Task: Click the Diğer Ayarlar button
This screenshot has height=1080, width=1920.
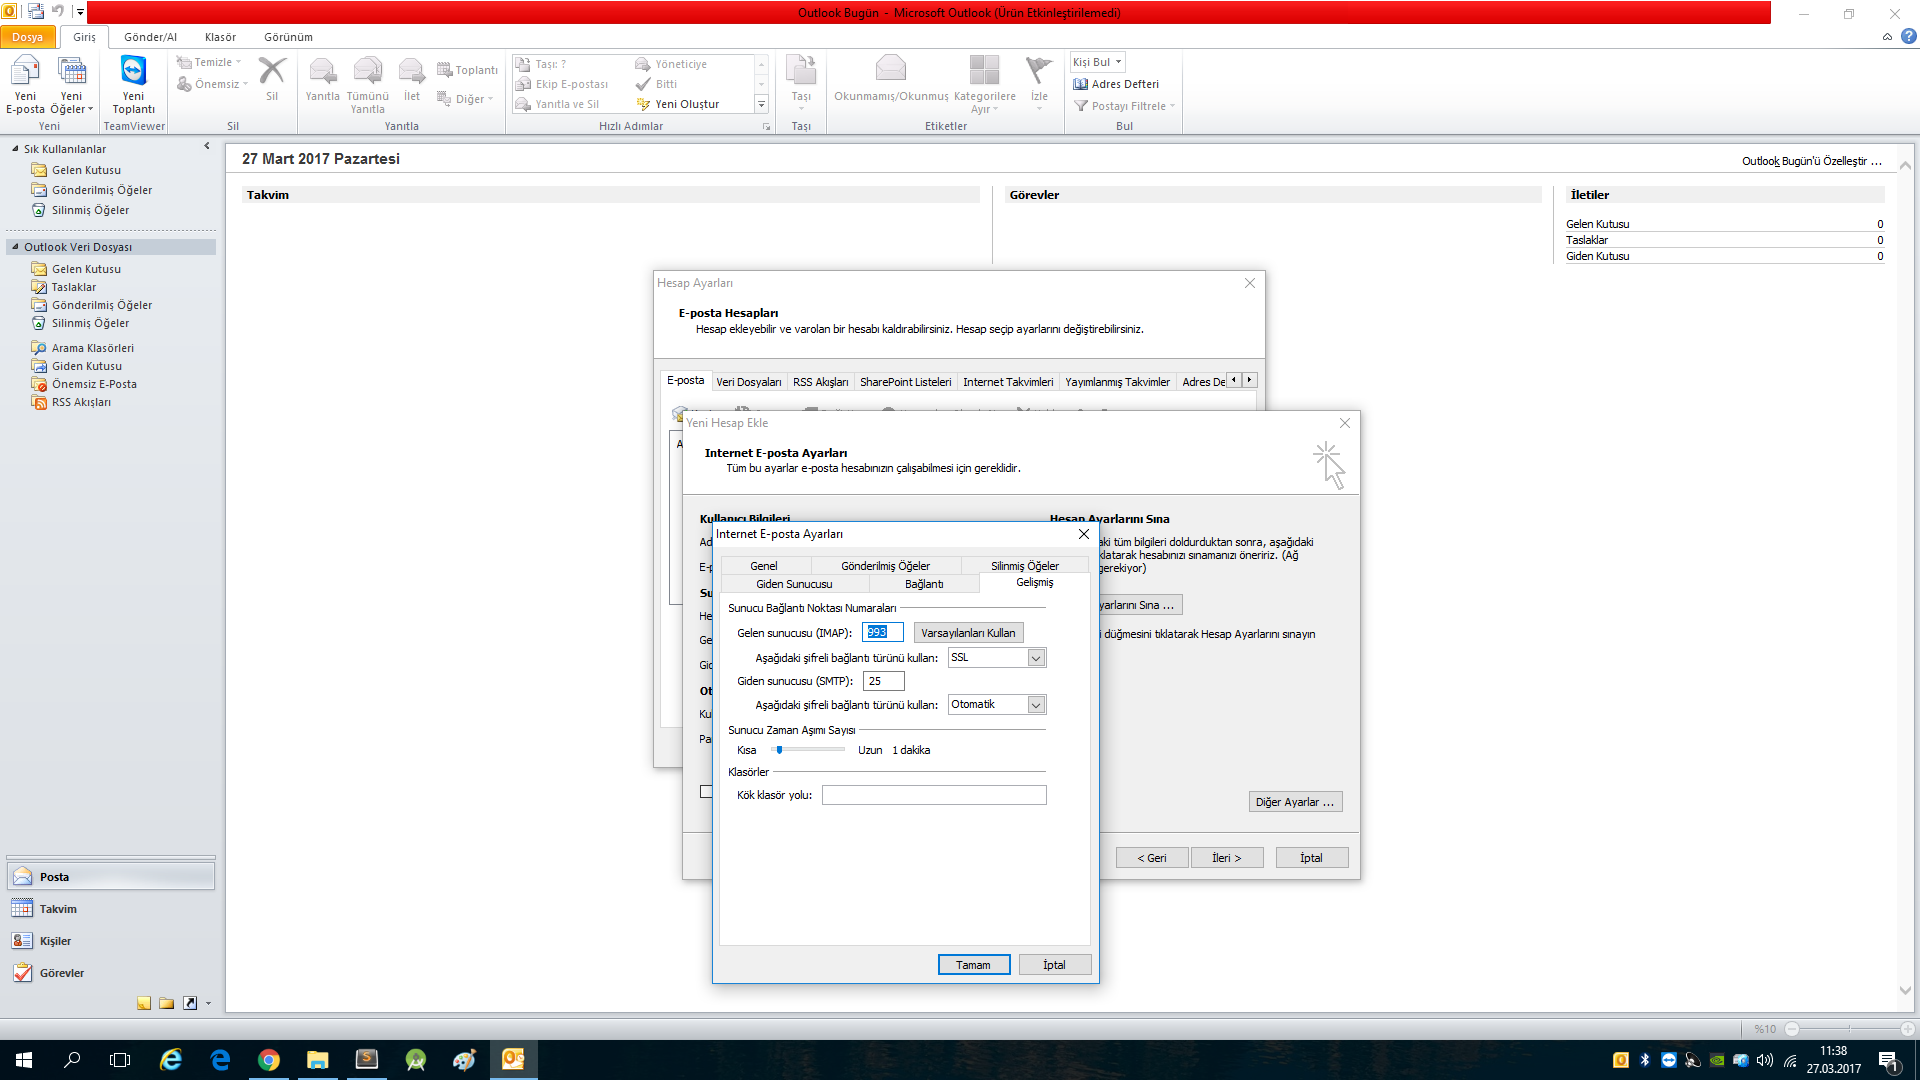Action: pos(1295,802)
